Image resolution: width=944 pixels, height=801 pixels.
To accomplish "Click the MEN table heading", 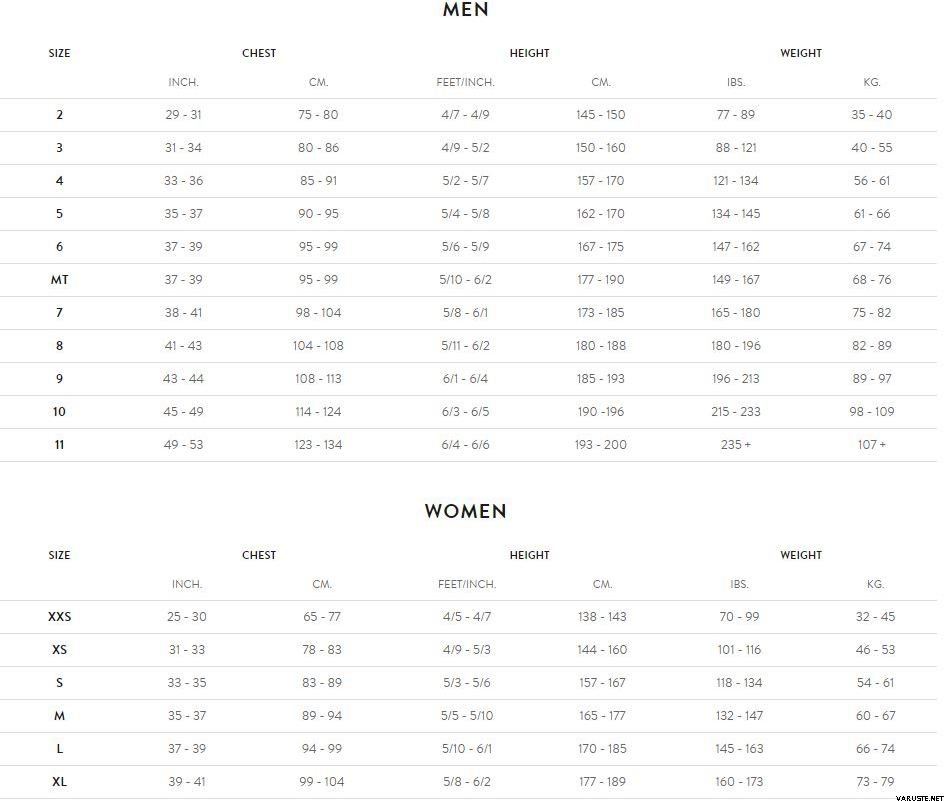I will (x=465, y=9).
